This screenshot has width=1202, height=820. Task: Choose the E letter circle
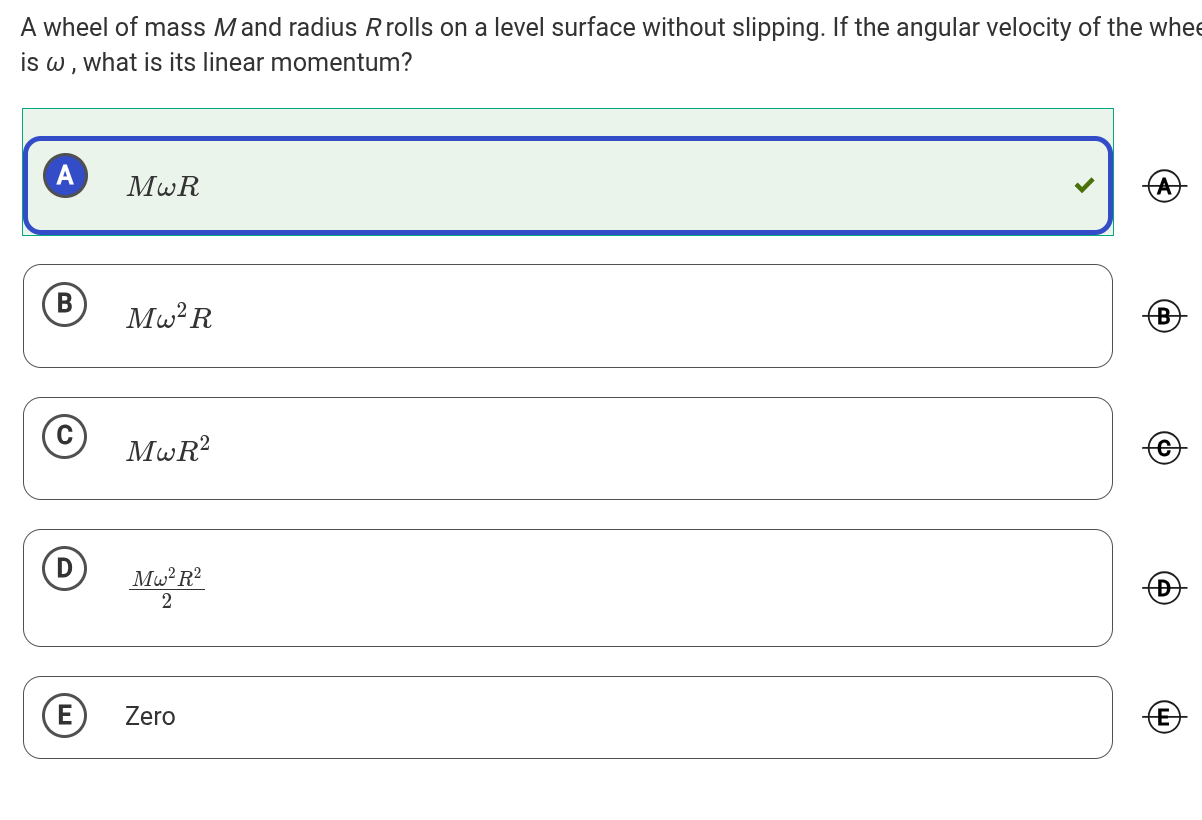click(x=64, y=716)
